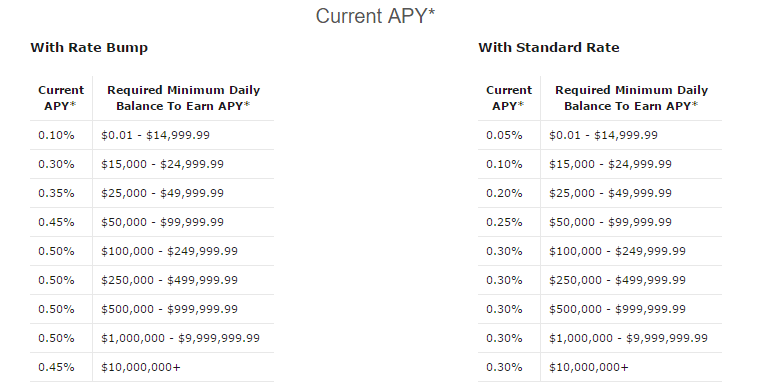Click Required Minimum Daily Balance header, Standard Rate

pos(631,98)
